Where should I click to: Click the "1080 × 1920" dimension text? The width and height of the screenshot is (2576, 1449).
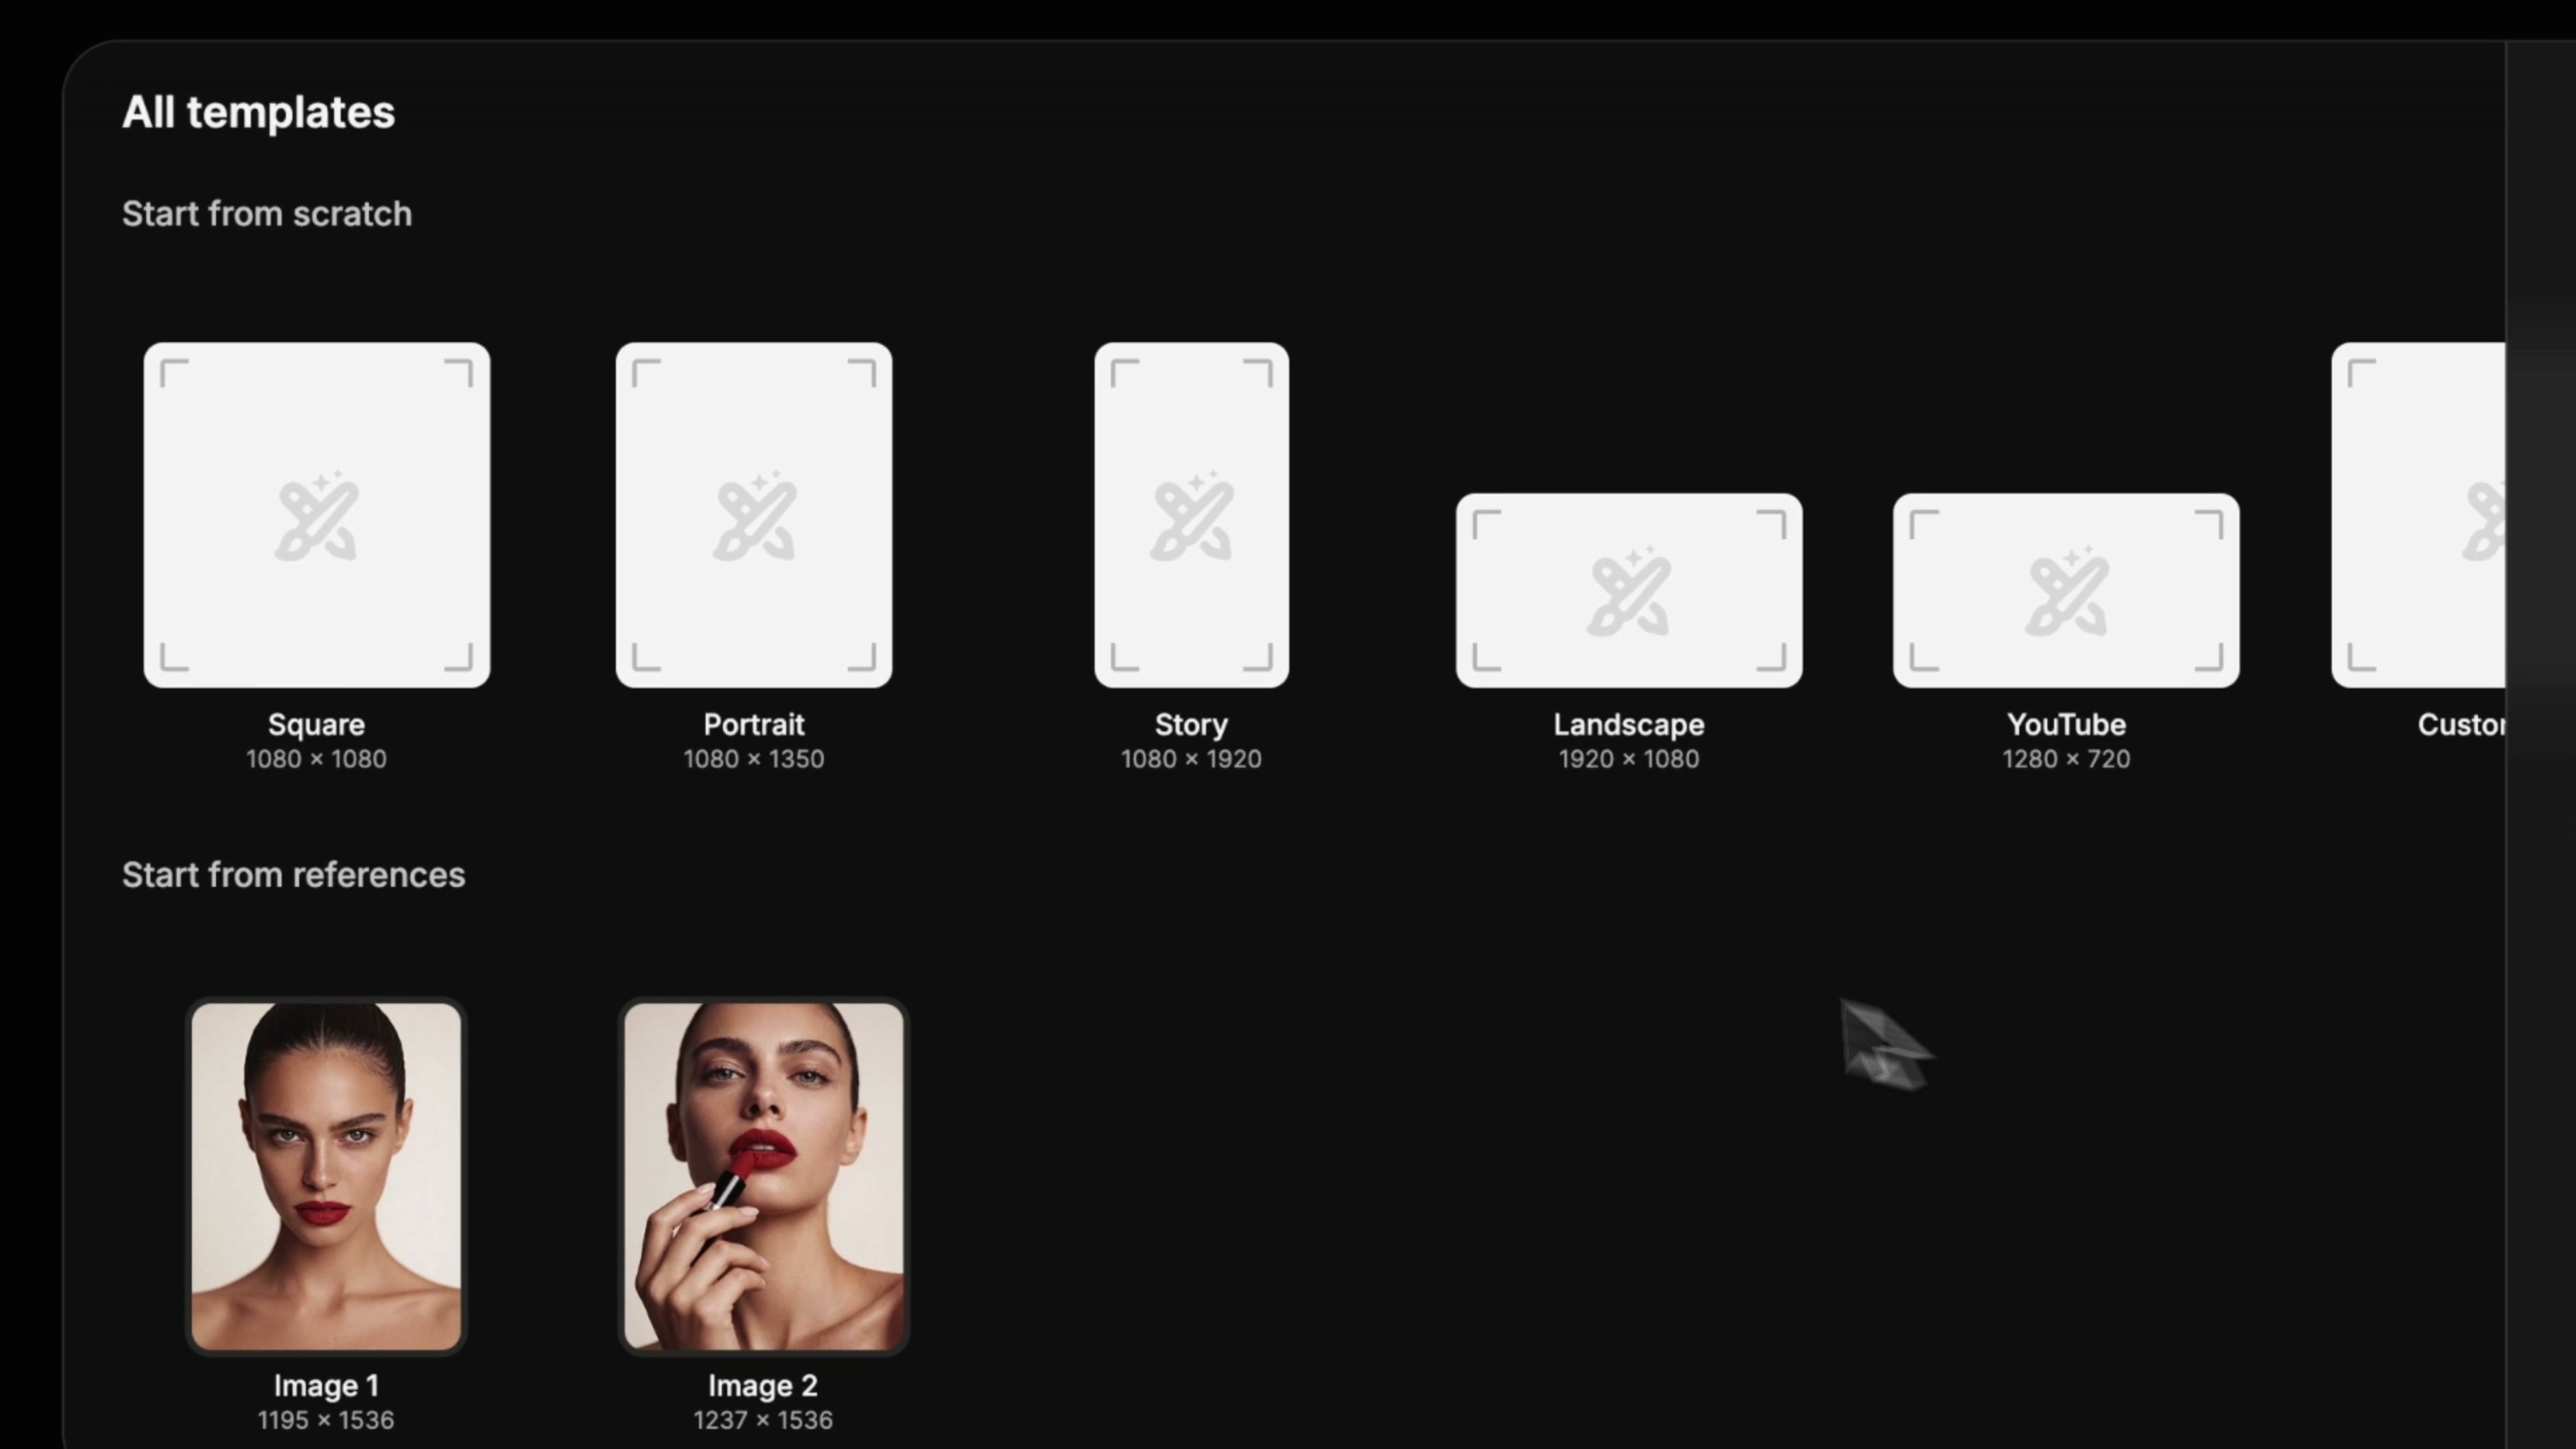1191,759
